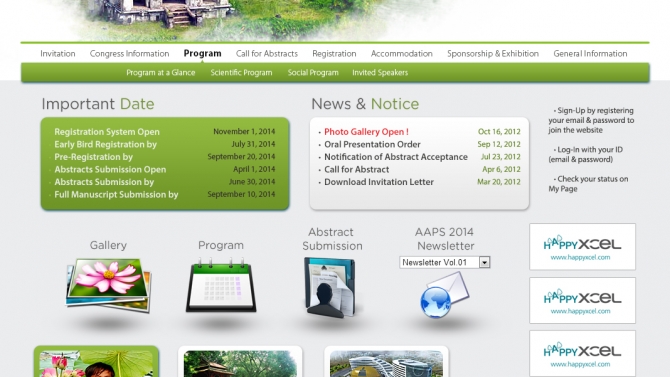Click the Check your status text

click(x=588, y=184)
